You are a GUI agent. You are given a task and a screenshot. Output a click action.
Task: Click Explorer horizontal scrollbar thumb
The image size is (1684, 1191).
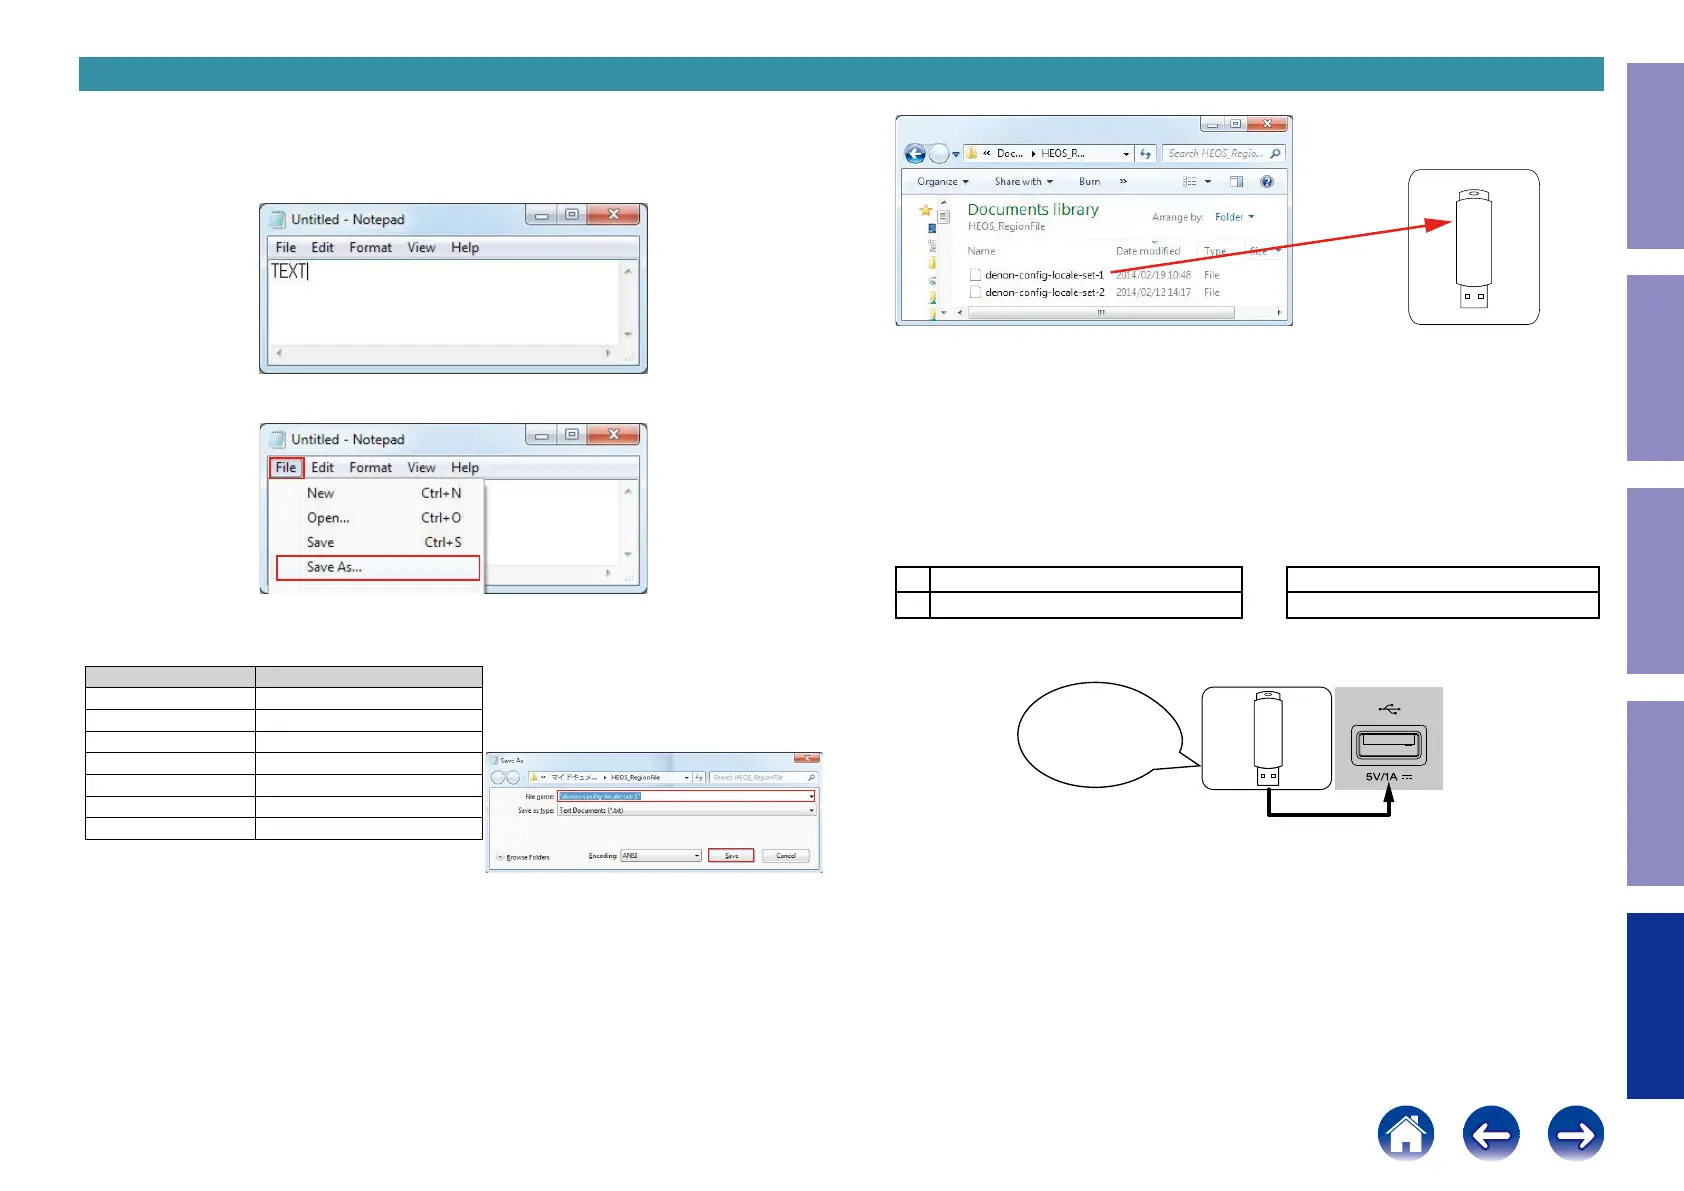1101,313
